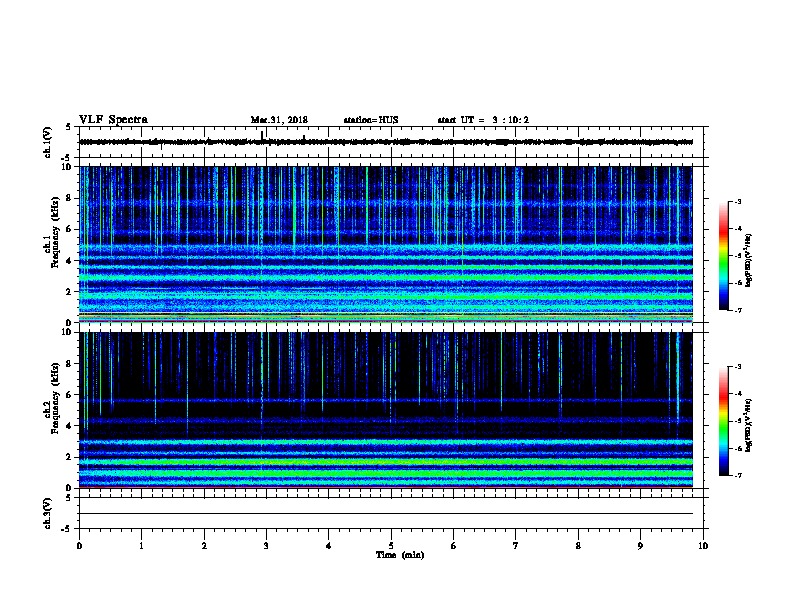The height and width of the screenshot is (612, 792).
Task: Click the ch.2 "Frequency (kHz)" axis label
Action: pyautogui.click(x=55, y=398)
